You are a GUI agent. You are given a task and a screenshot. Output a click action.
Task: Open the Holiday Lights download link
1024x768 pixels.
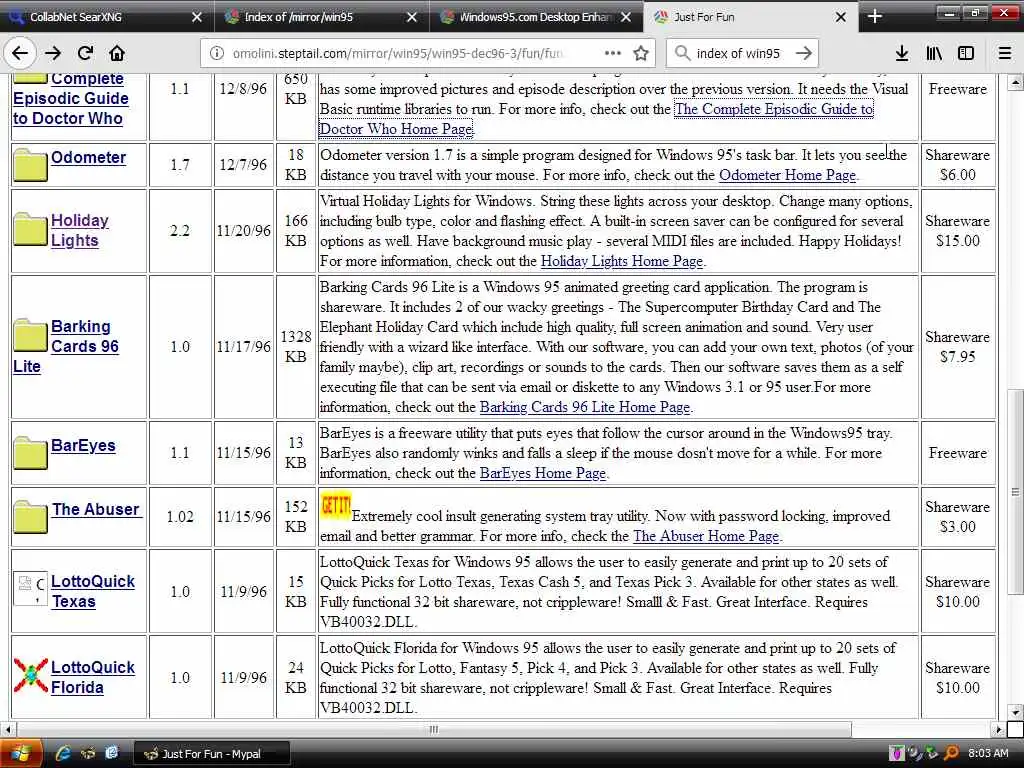(x=80, y=230)
